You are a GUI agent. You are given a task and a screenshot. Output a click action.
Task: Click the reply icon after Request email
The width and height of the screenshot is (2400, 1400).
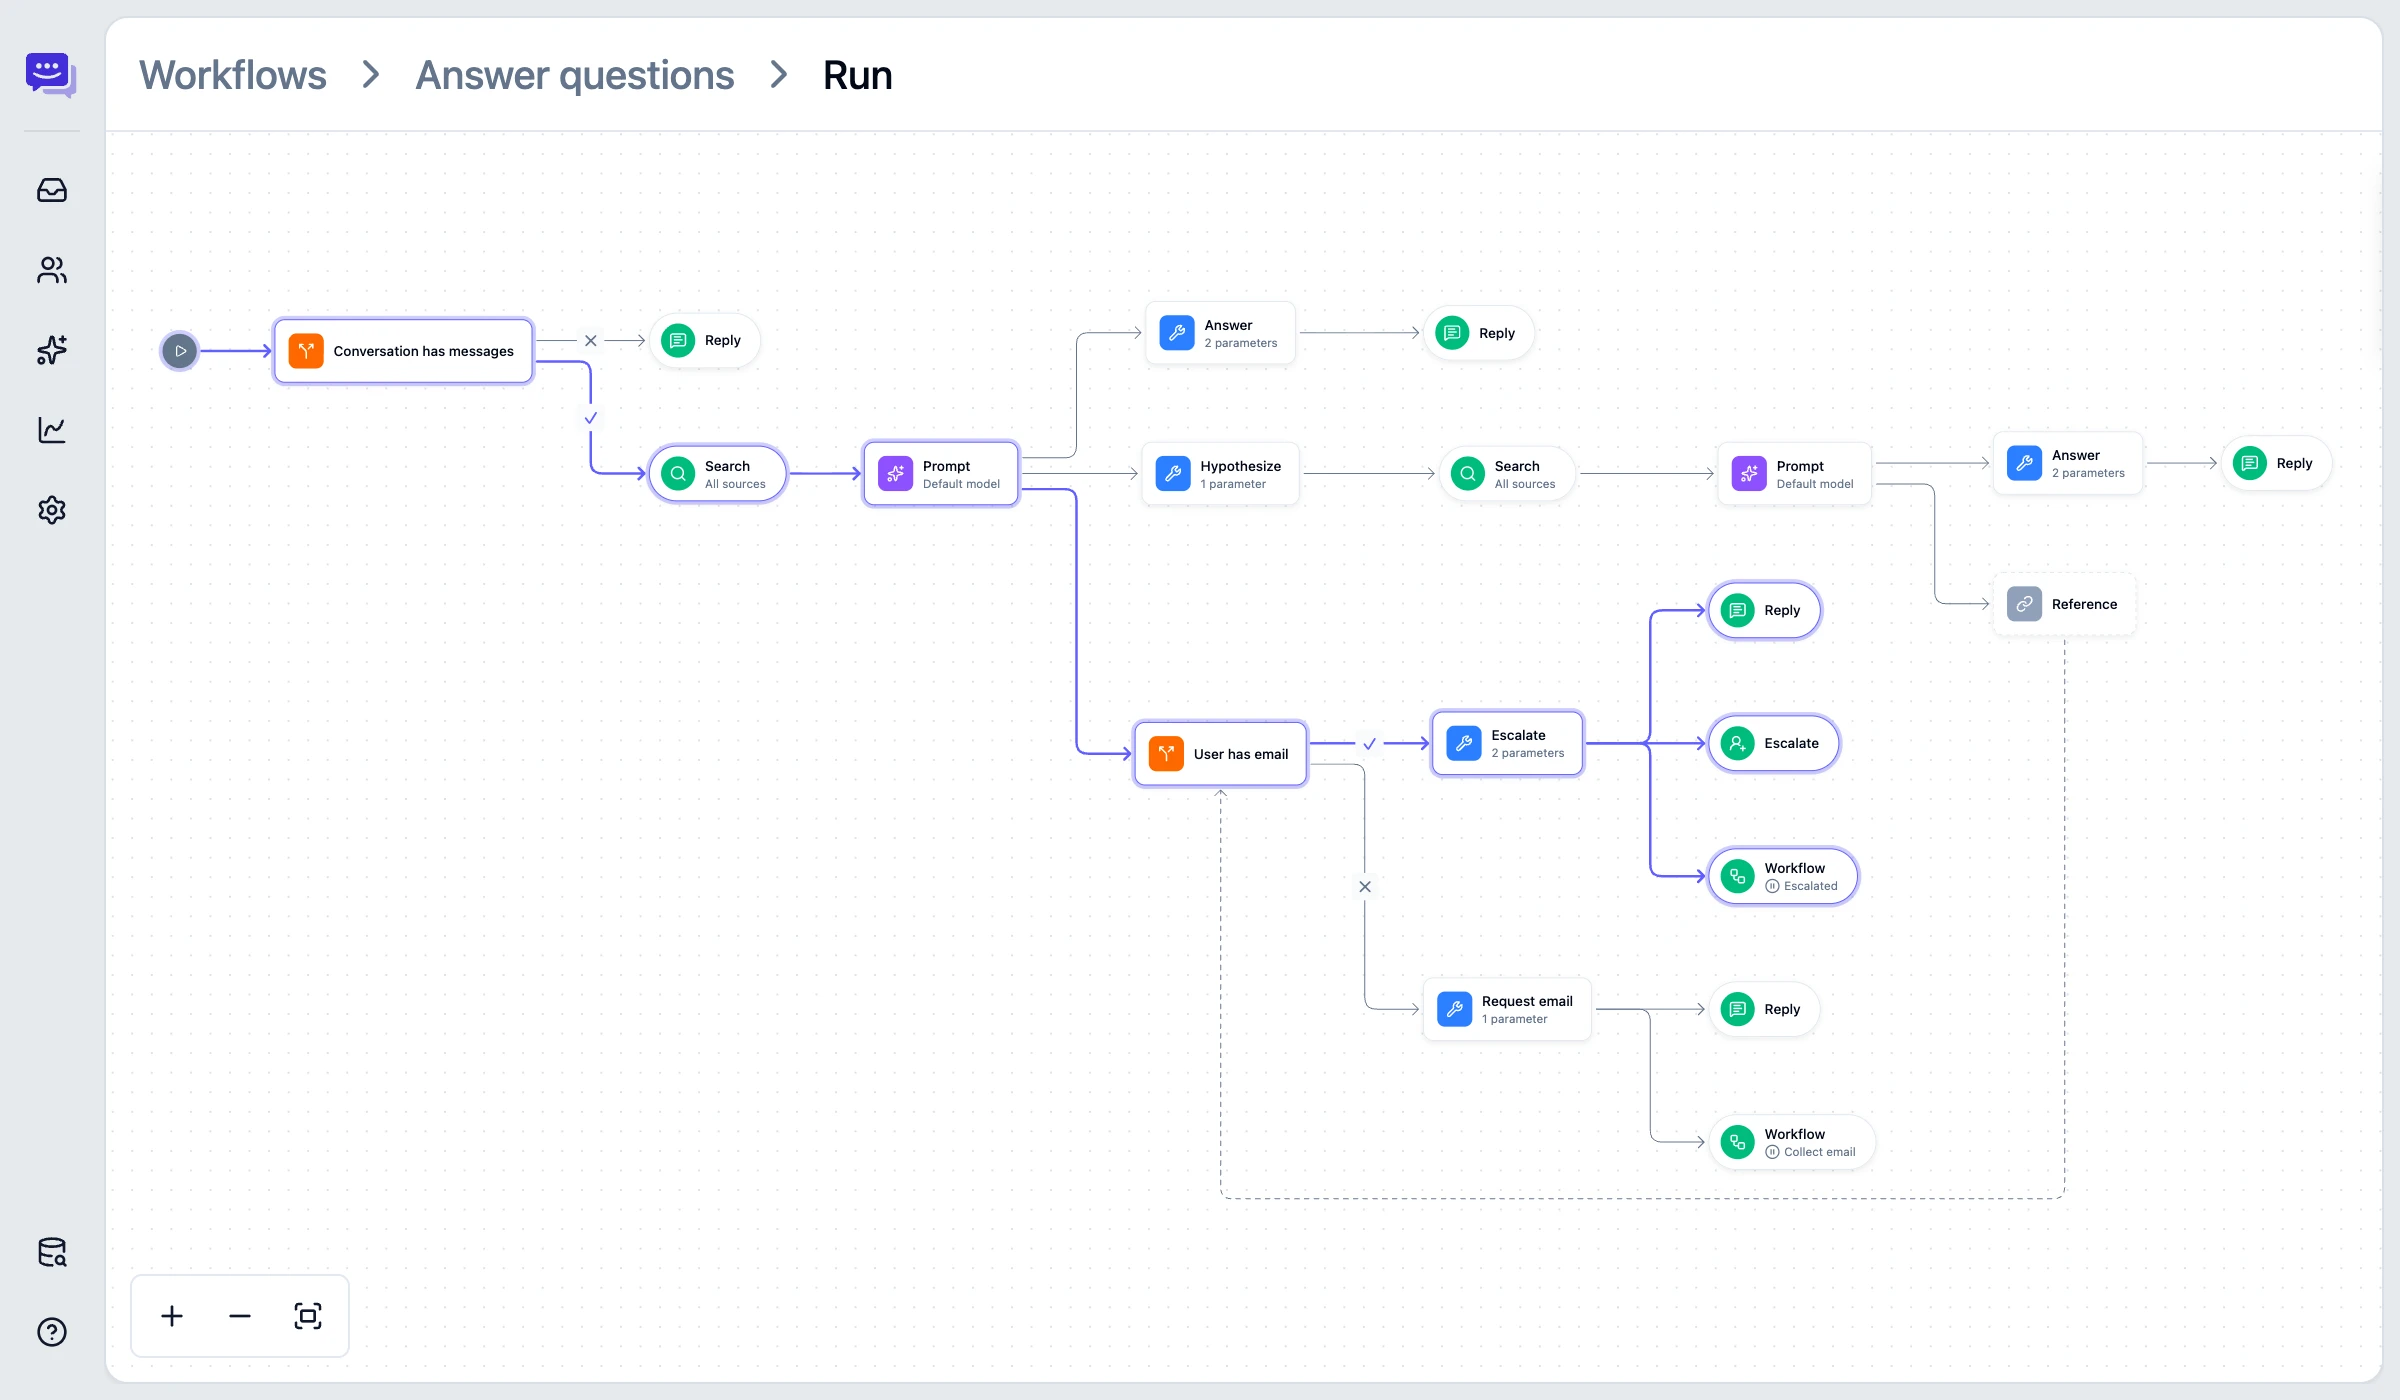coord(1737,1009)
